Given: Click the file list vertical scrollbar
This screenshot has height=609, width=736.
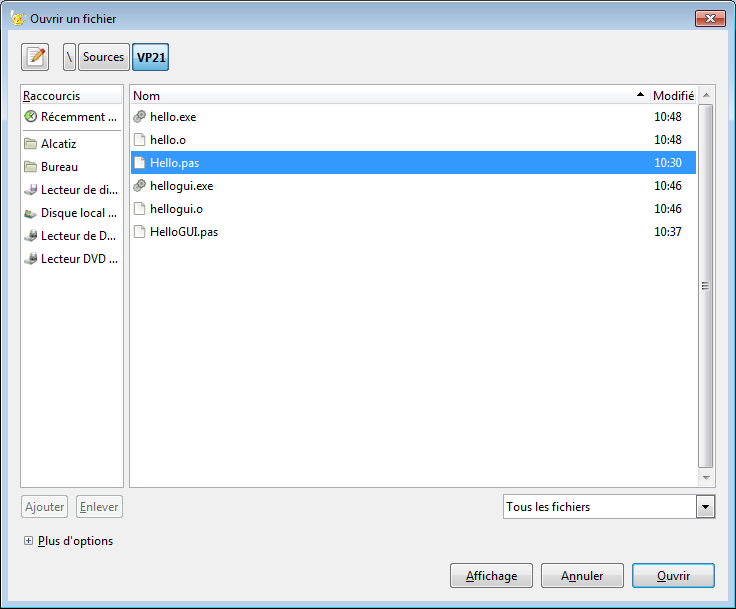Looking at the screenshot, I should 705,285.
